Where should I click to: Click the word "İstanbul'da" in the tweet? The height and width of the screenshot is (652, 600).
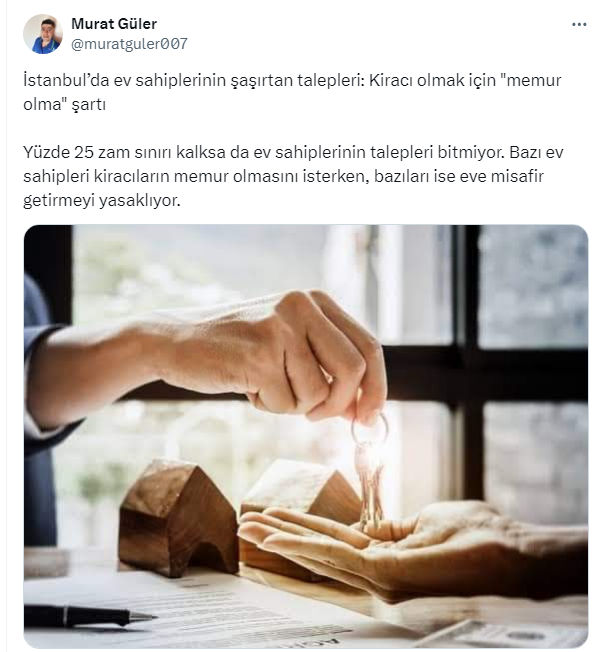(66, 80)
